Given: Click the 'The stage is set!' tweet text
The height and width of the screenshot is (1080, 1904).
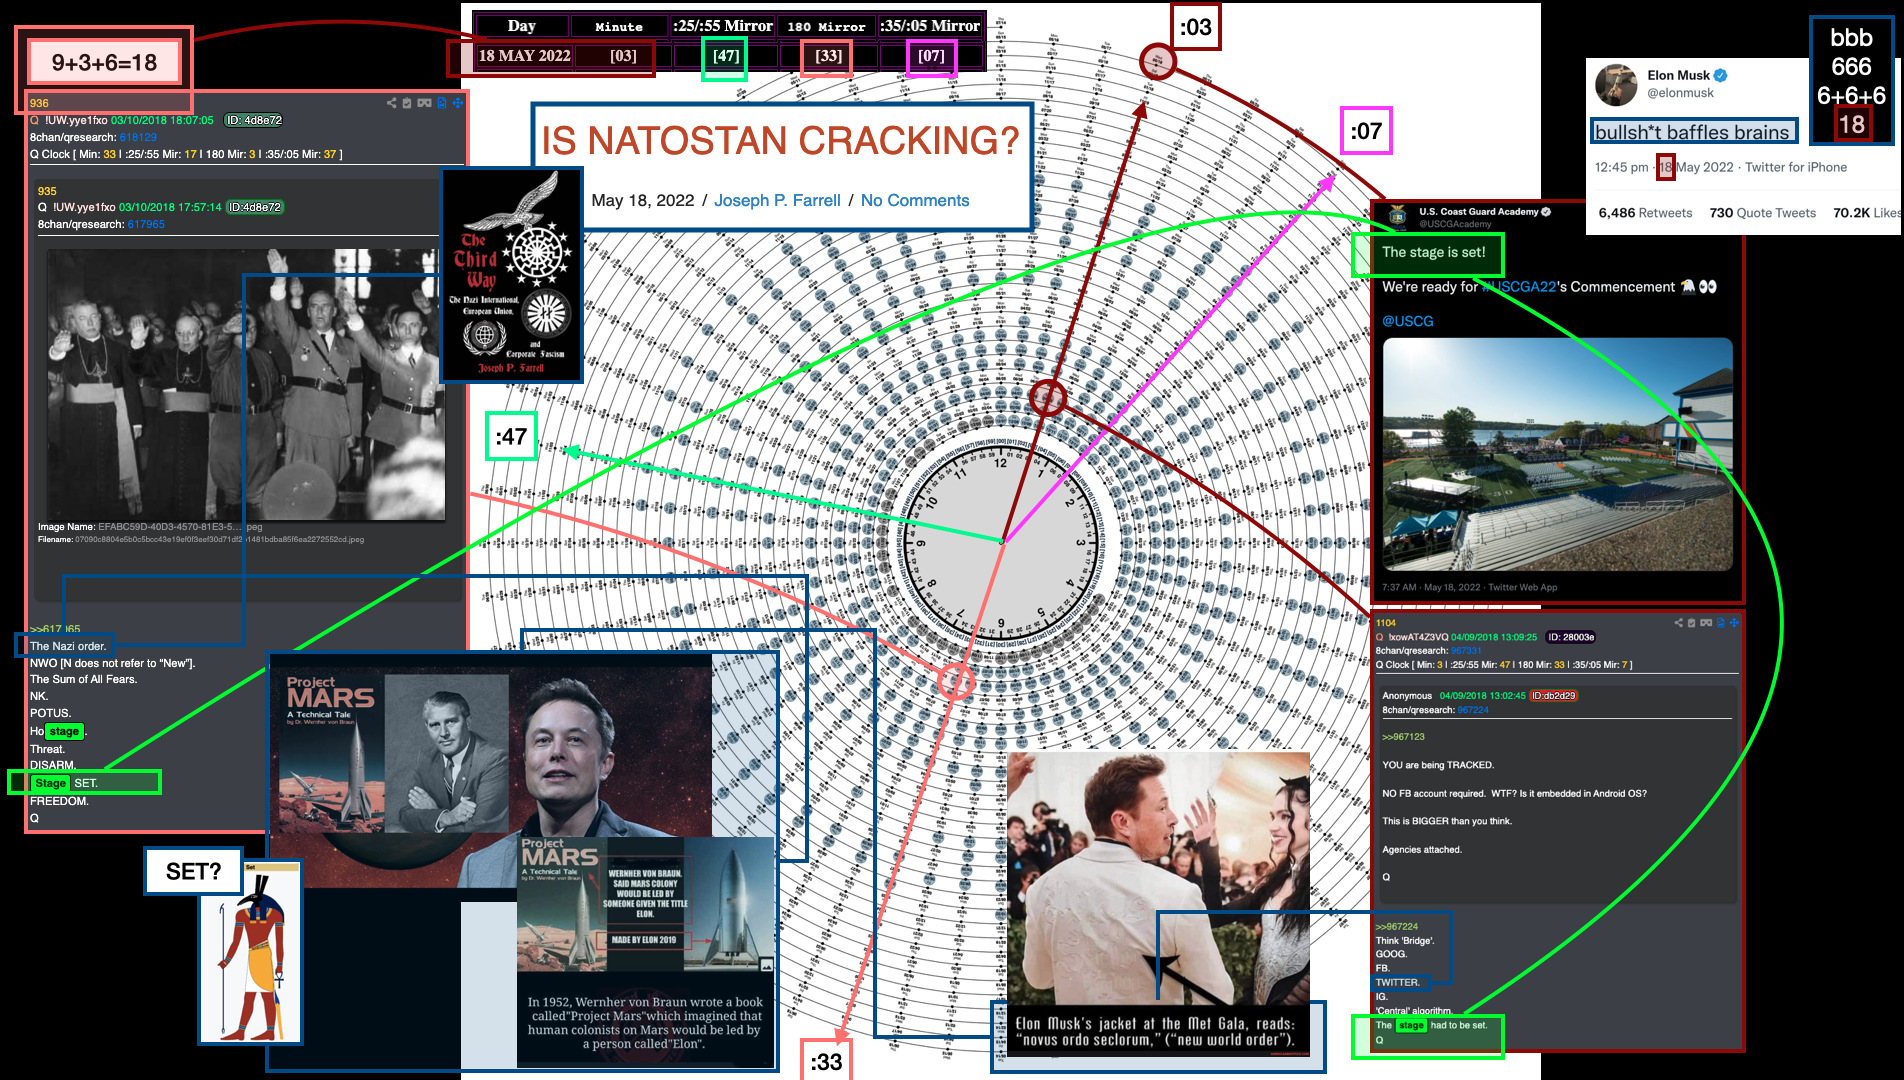Looking at the screenshot, I should pyautogui.click(x=1433, y=252).
